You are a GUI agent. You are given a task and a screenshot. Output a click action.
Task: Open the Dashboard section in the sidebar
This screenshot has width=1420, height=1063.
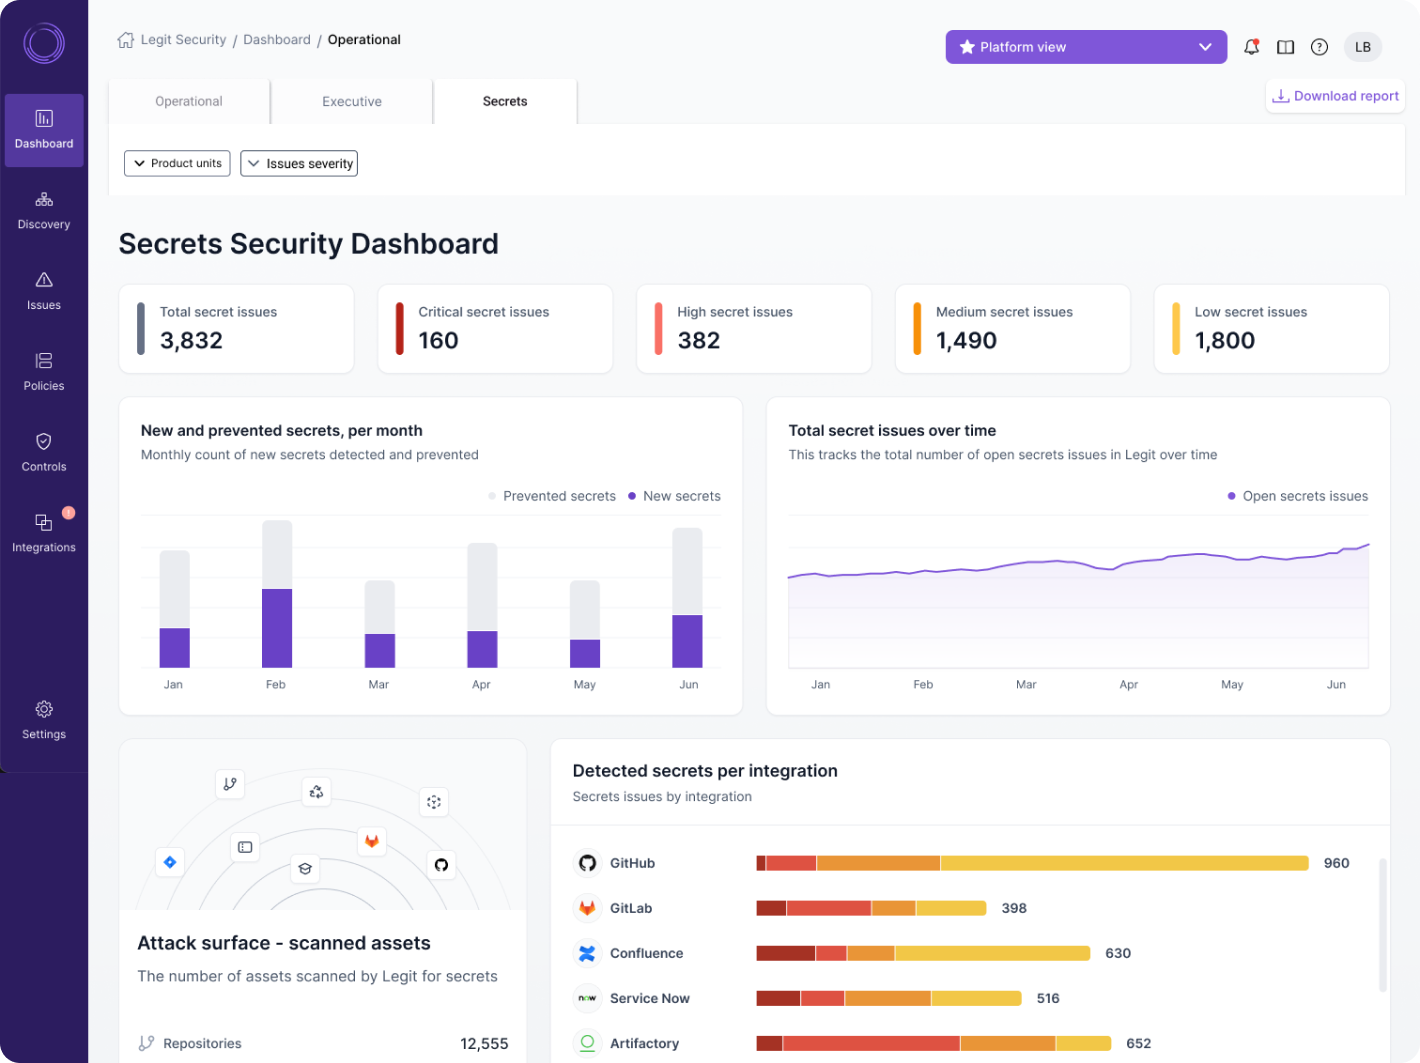click(x=43, y=130)
